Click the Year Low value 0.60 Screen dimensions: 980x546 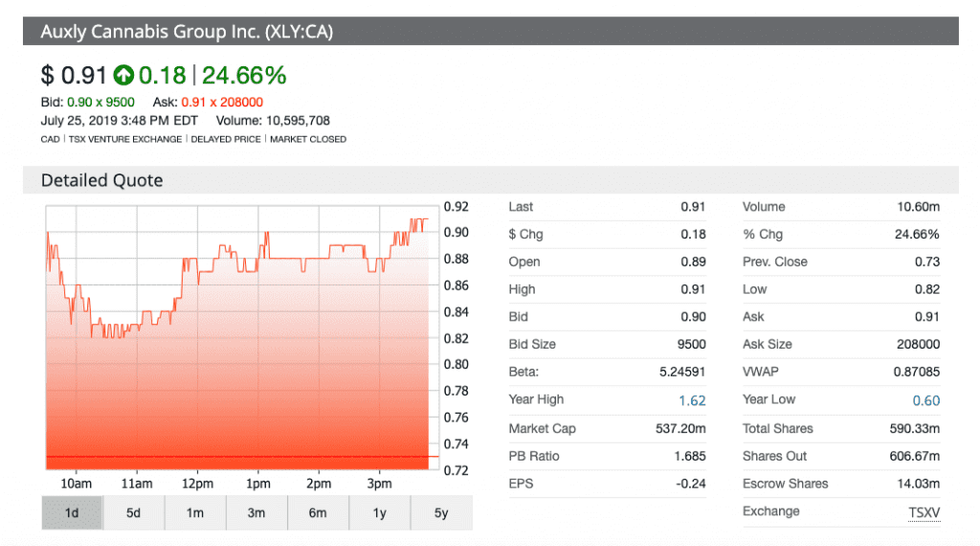click(925, 400)
